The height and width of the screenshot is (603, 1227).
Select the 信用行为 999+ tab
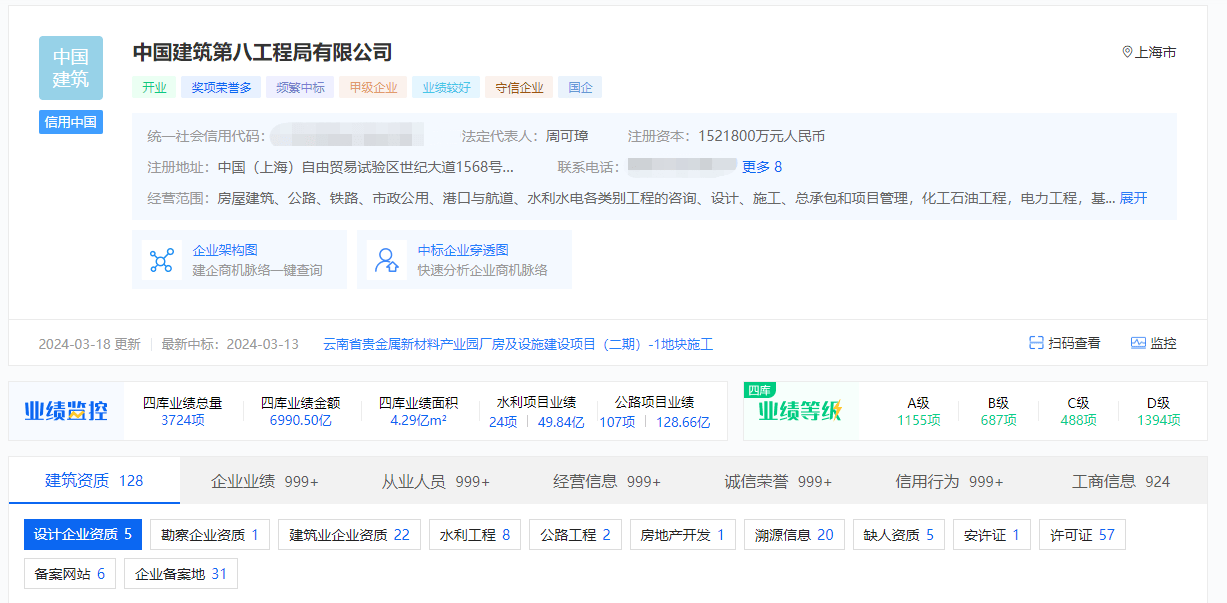[x=949, y=481]
